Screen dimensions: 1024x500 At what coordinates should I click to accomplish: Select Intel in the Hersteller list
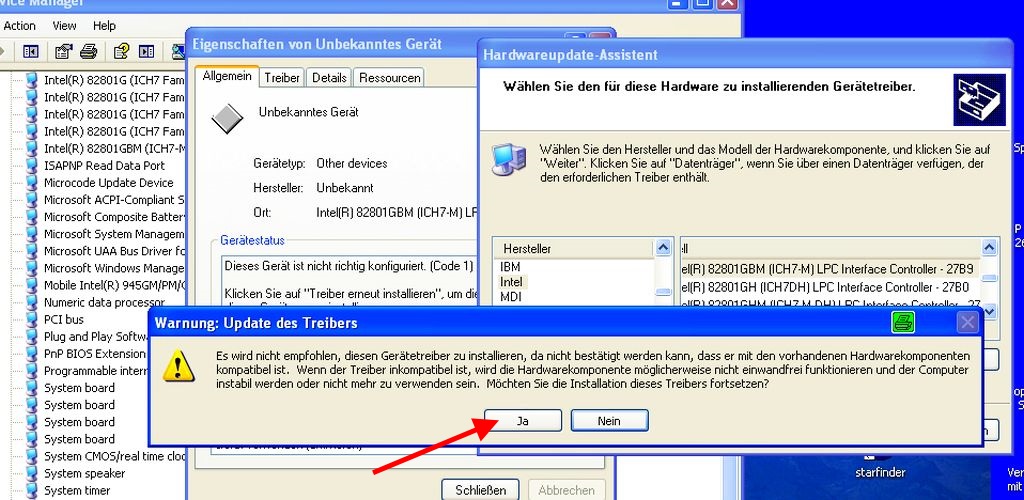tap(511, 282)
